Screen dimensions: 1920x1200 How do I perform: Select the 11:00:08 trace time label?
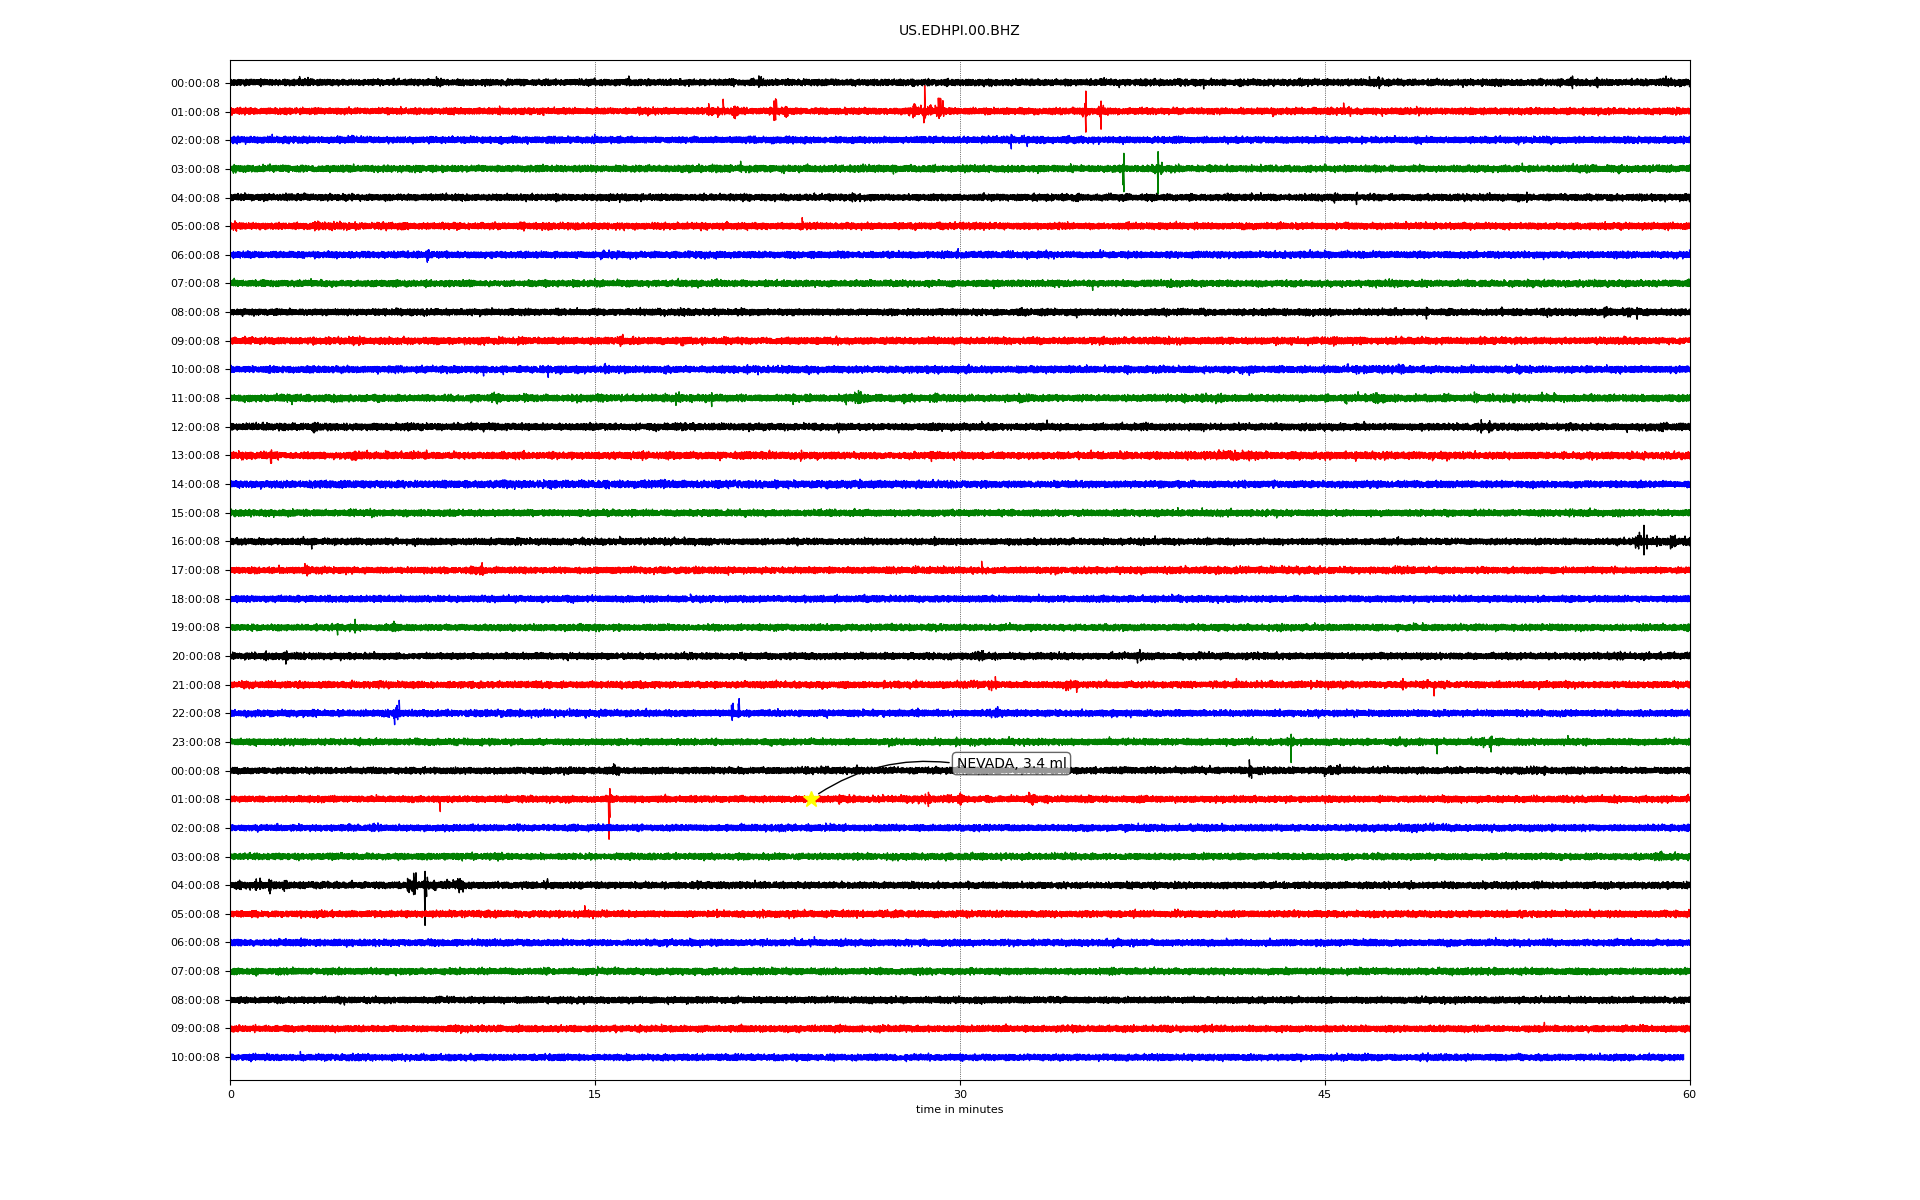195,399
